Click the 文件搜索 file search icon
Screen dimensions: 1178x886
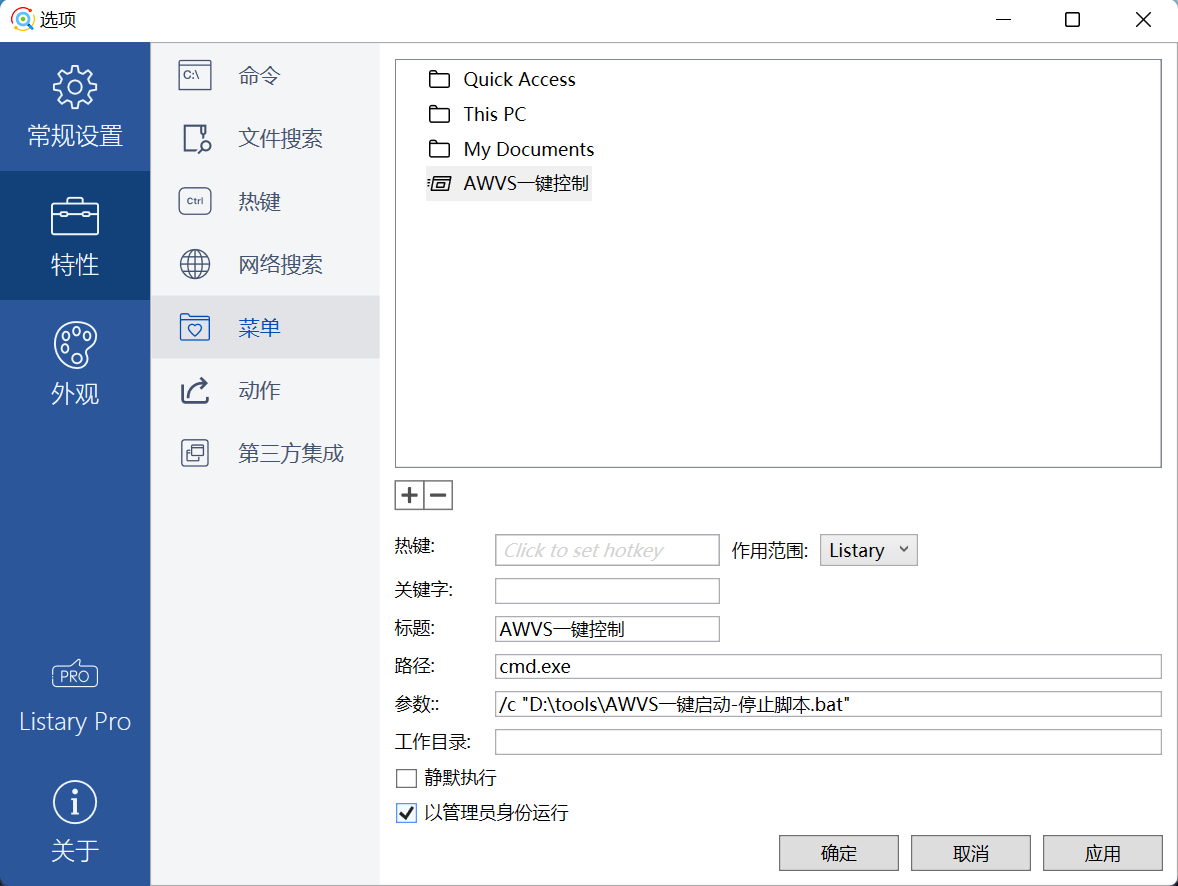tap(197, 138)
